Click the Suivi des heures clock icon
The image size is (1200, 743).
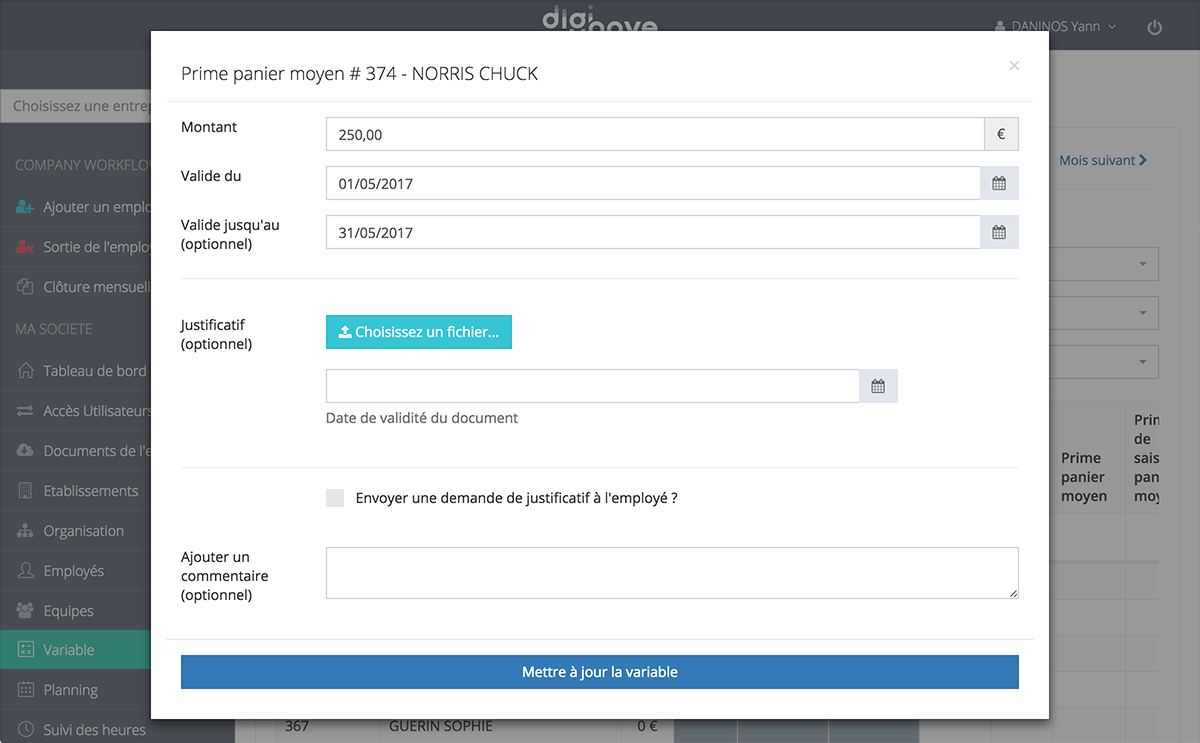click(x=26, y=730)
